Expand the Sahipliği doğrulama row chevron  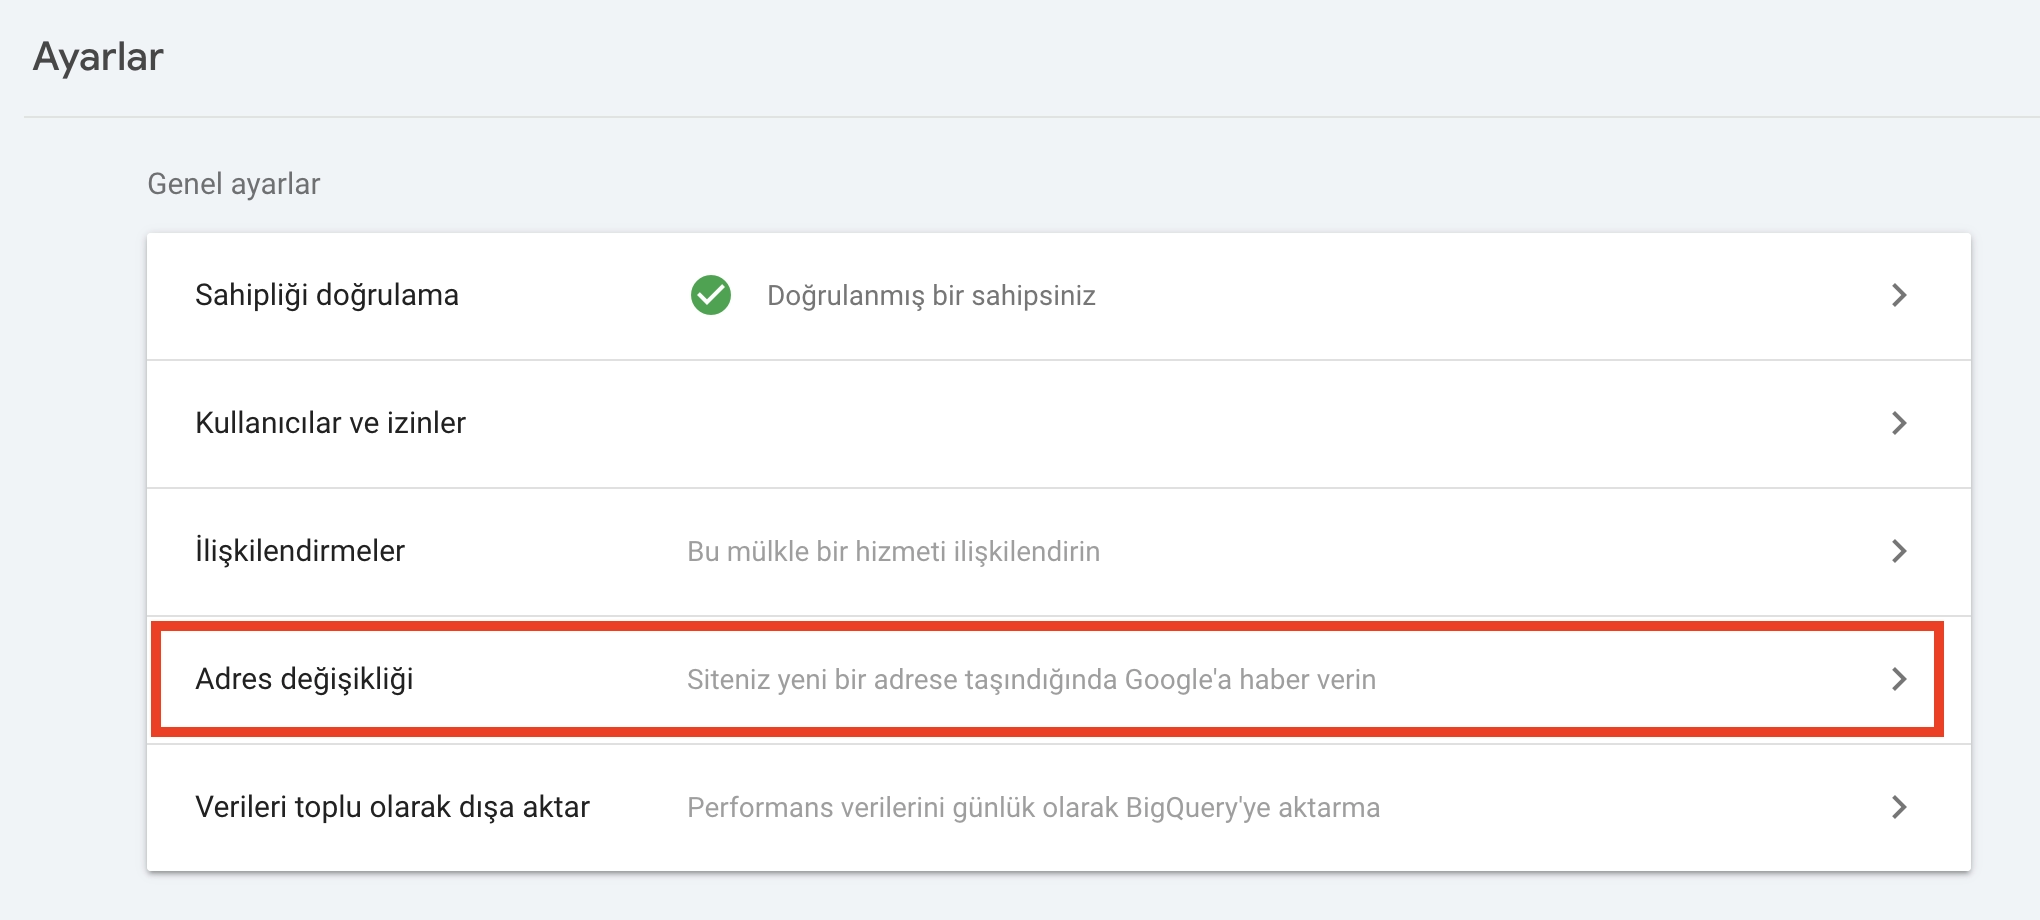click(x=1899, y=295)
